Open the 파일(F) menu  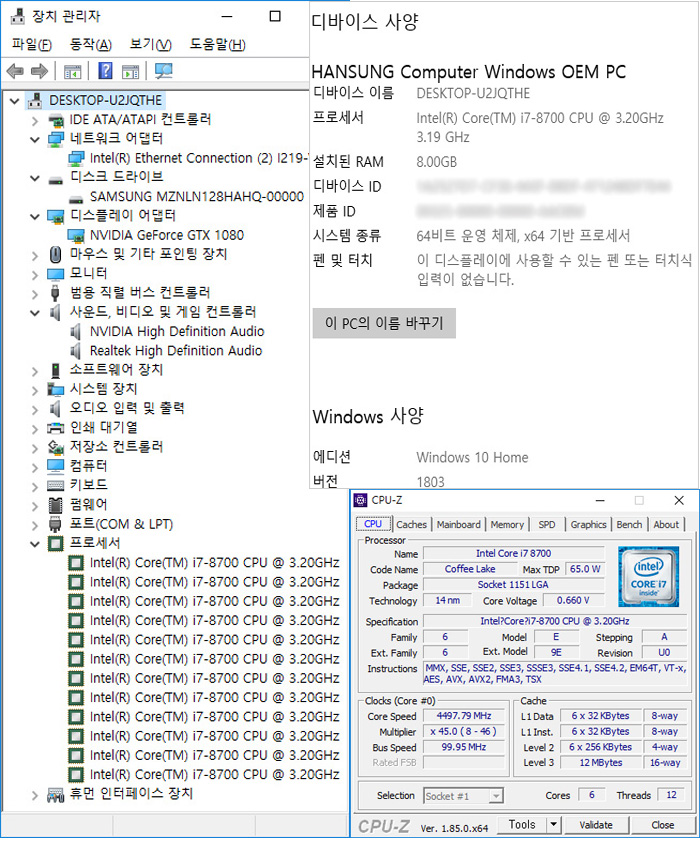(32, 44)
